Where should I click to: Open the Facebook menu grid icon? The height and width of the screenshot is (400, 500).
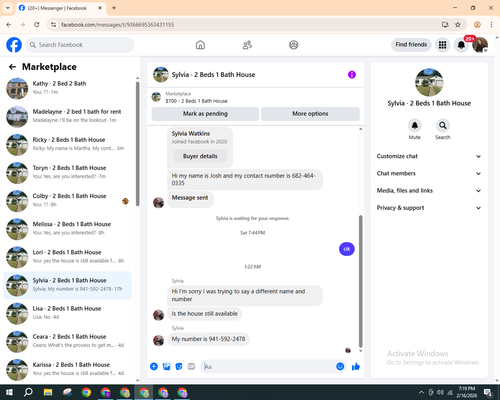[x=442, y=45]
